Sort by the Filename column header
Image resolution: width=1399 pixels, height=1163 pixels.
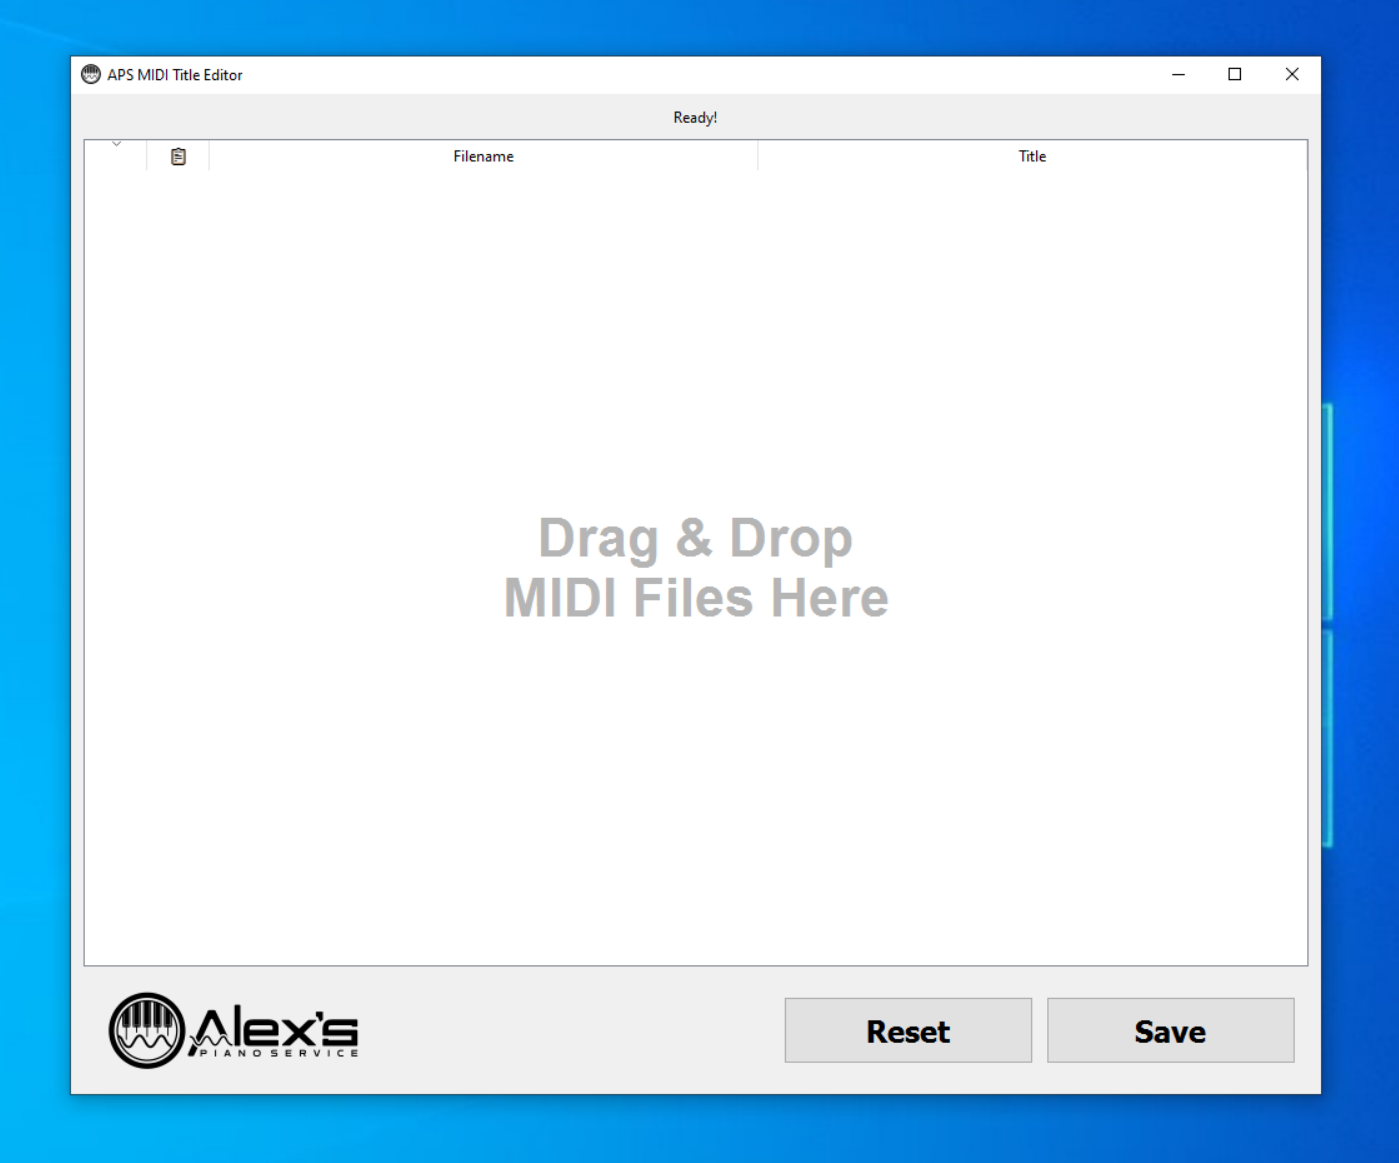[x=483, y=156]
